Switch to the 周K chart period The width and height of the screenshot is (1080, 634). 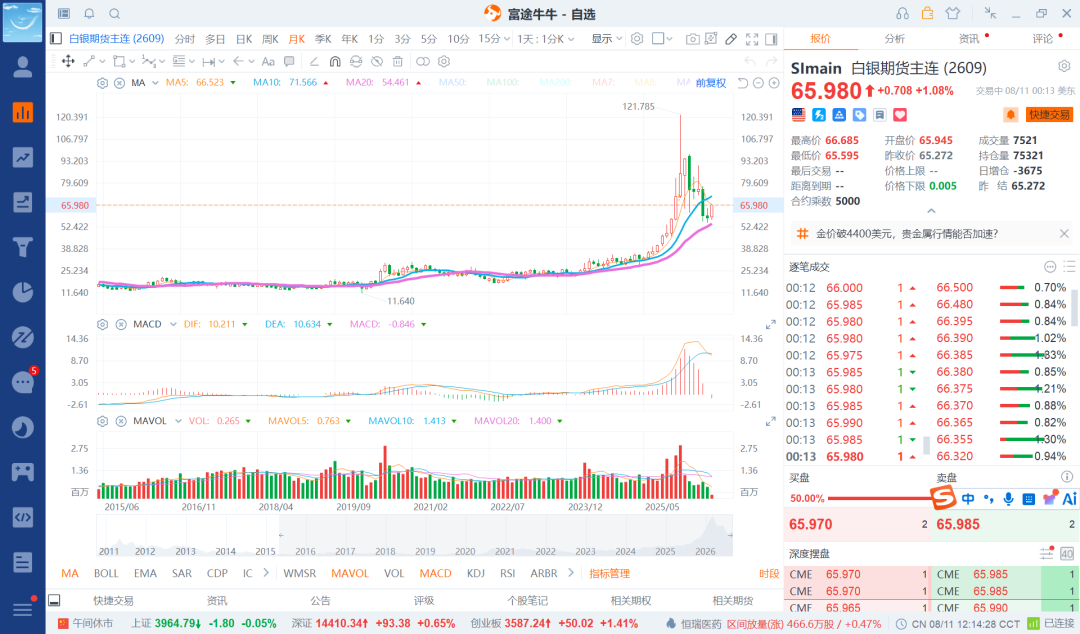[270, 39]
